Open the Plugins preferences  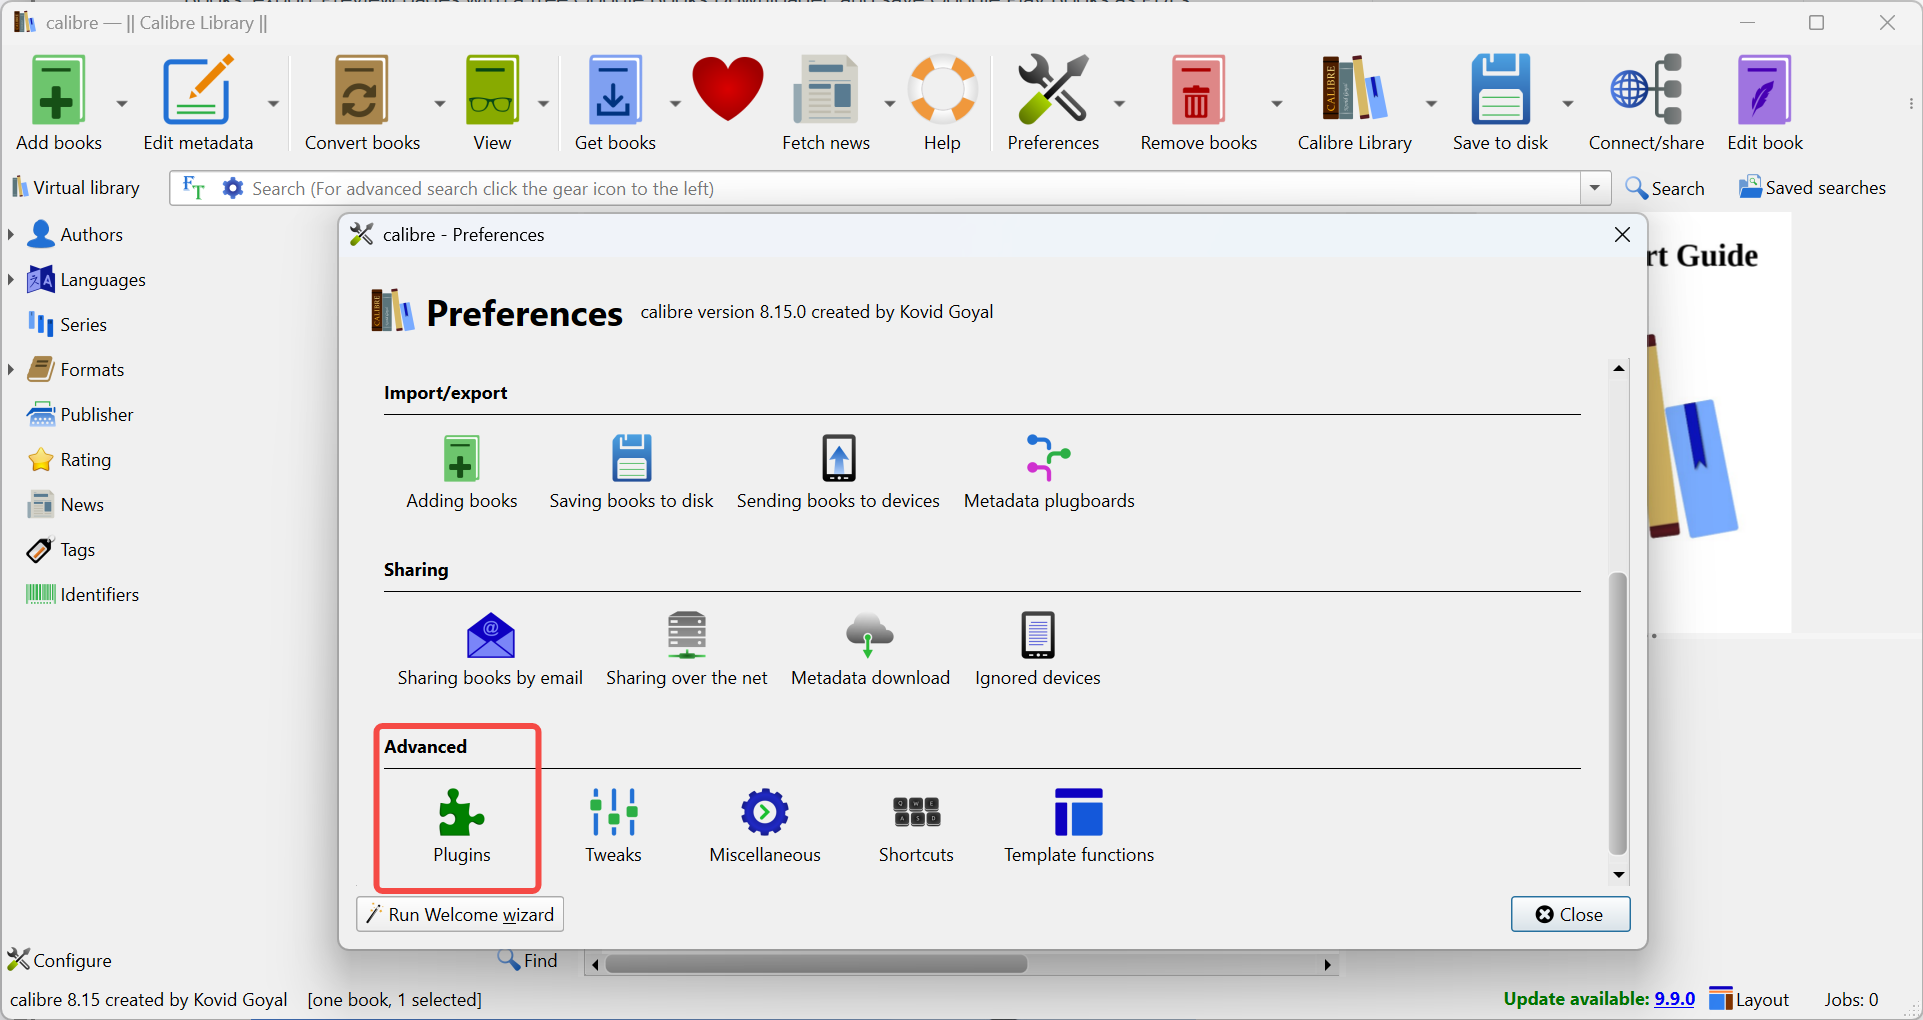pos(461,826)
